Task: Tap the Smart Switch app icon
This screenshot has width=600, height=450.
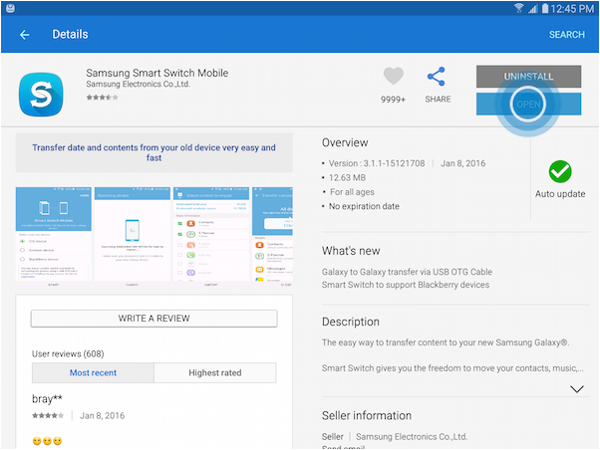Action: click(41, 94)
